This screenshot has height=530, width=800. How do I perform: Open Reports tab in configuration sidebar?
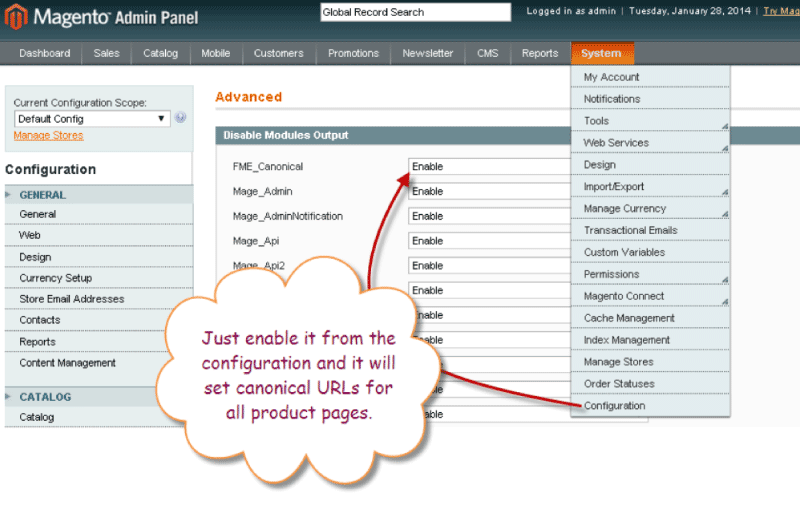(87, 342)
